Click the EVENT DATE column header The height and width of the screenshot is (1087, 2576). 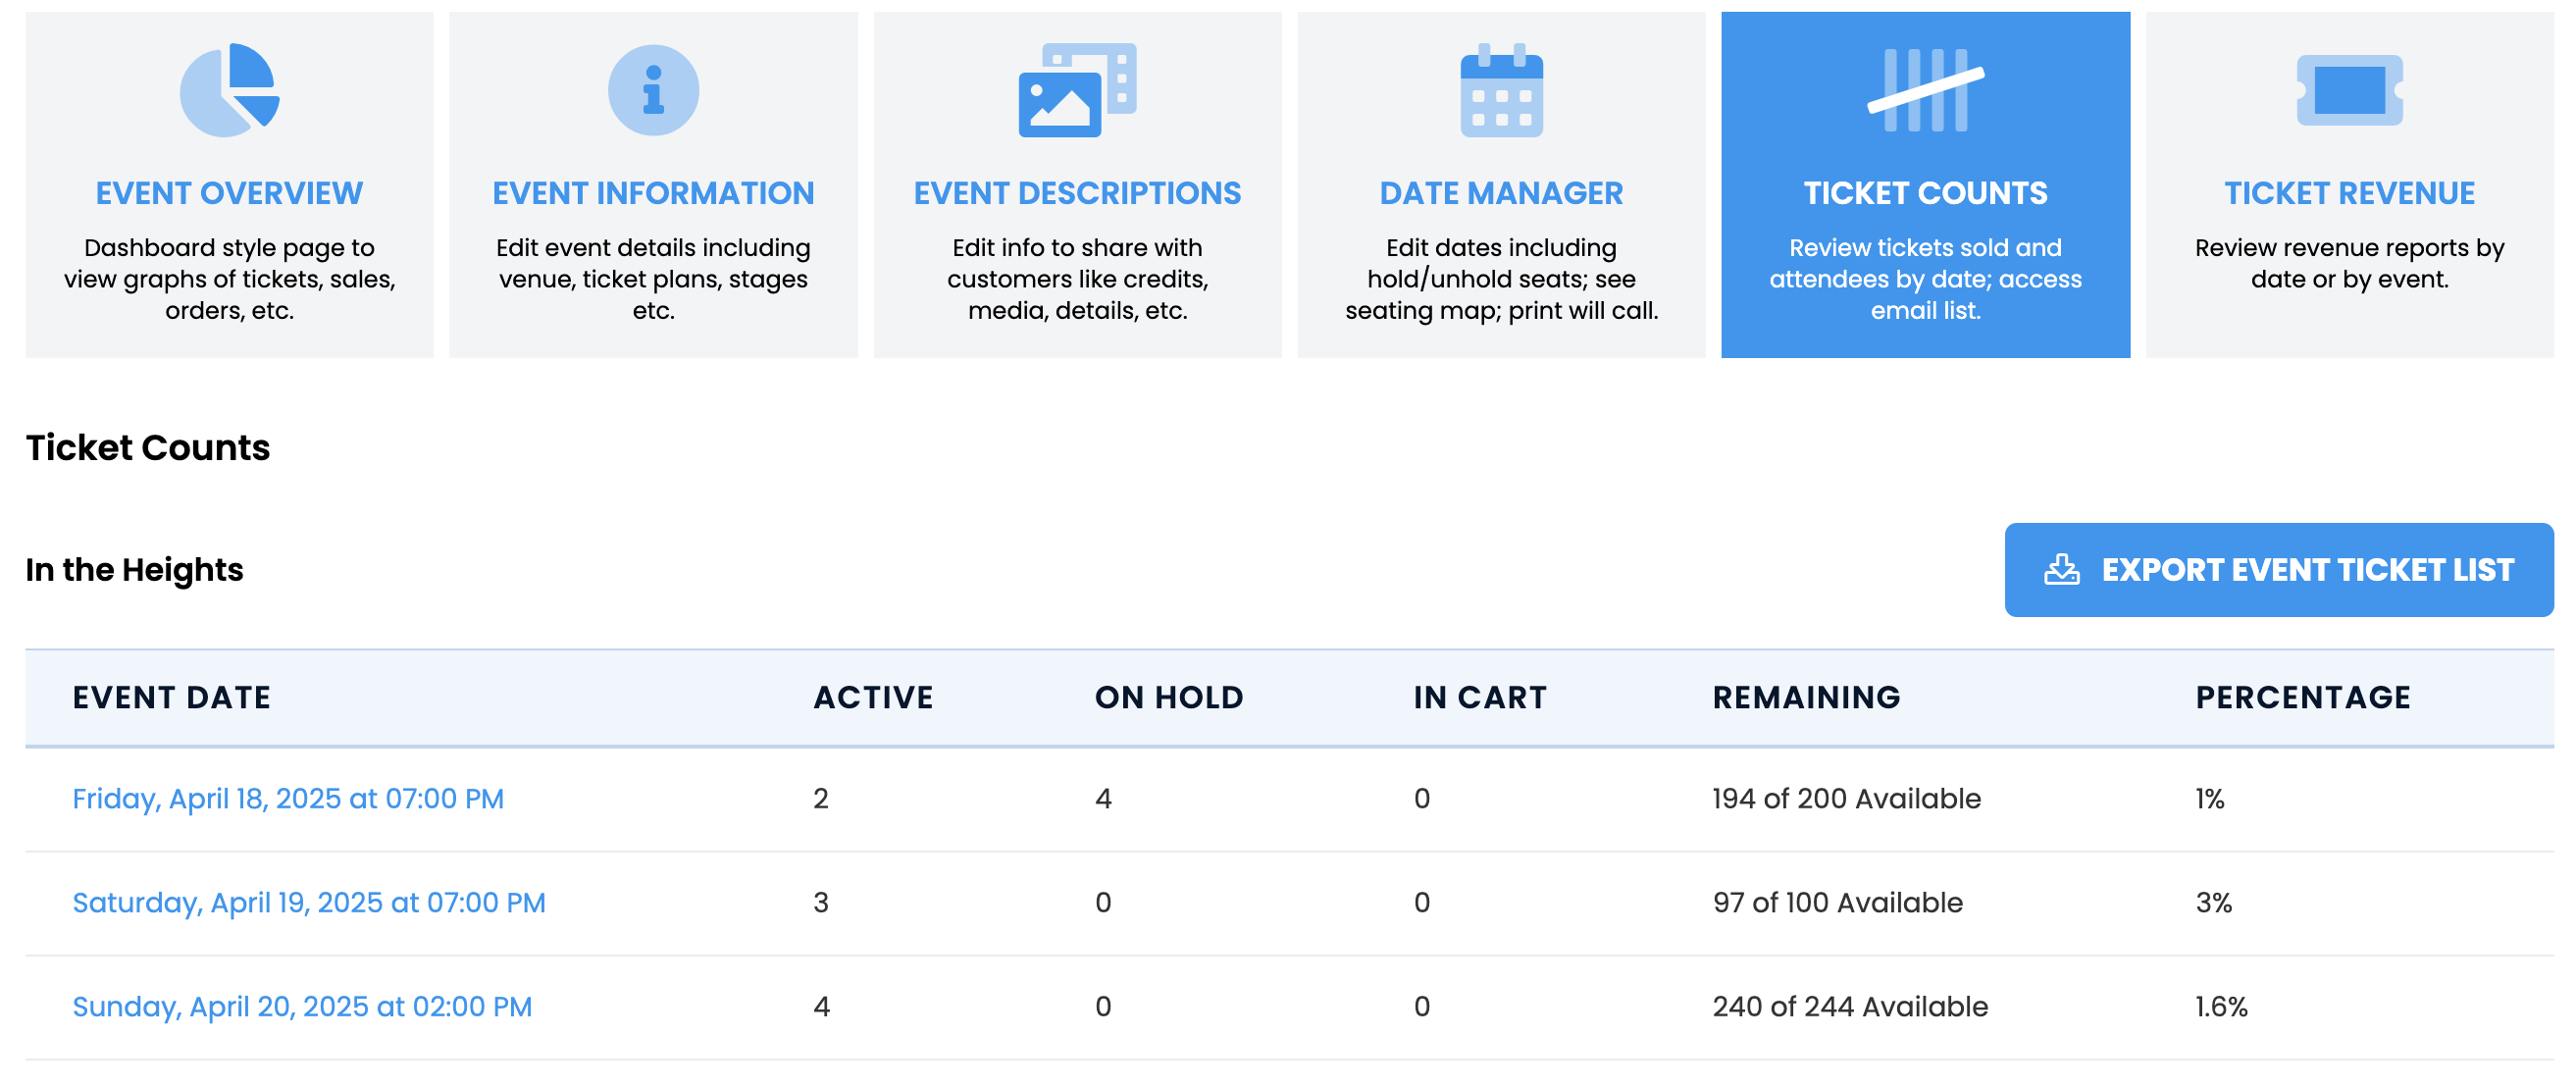click(x=171, y=697)
